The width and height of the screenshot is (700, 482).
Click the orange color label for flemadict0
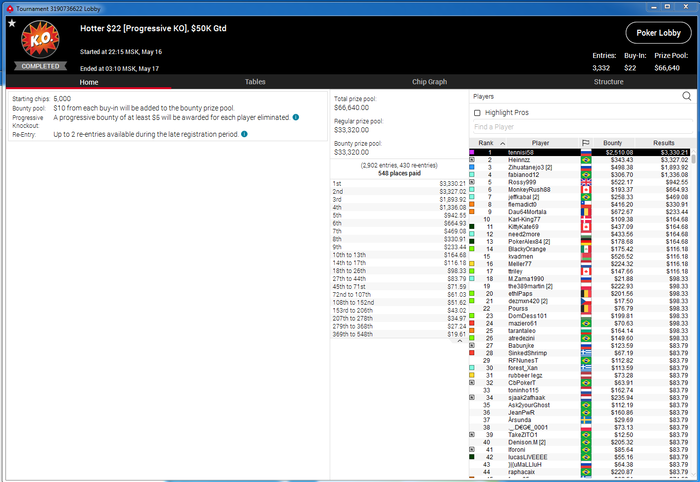pos(472,204)
